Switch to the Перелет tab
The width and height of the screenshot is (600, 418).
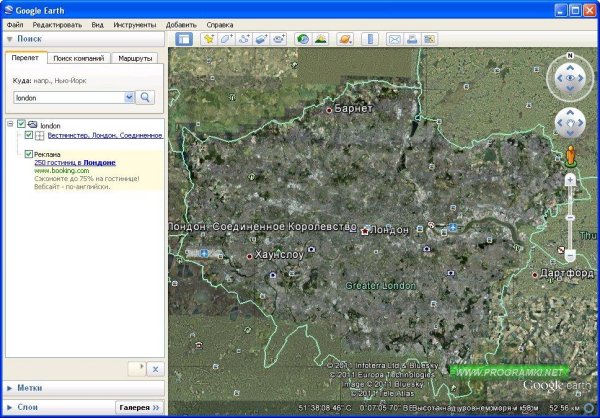click(25, 58)
